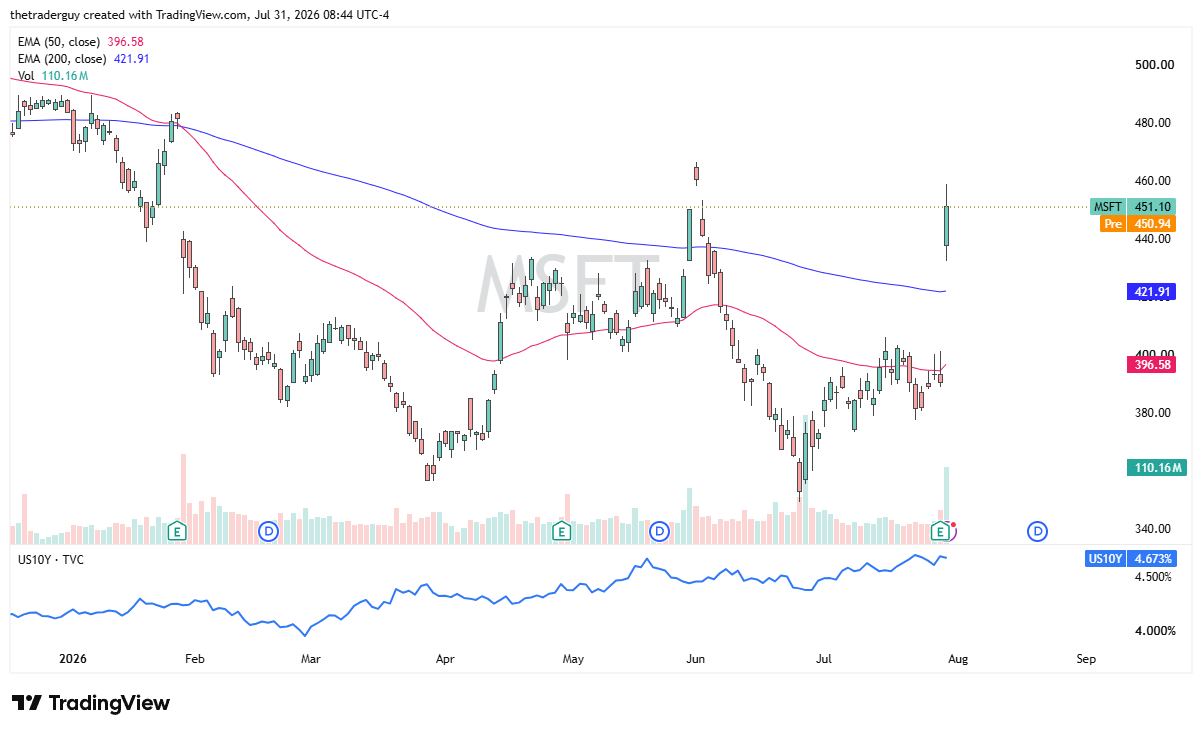Click the 440.00 price axis label
This screenshot has height=733, width=1202.
tap(1153, 239)
